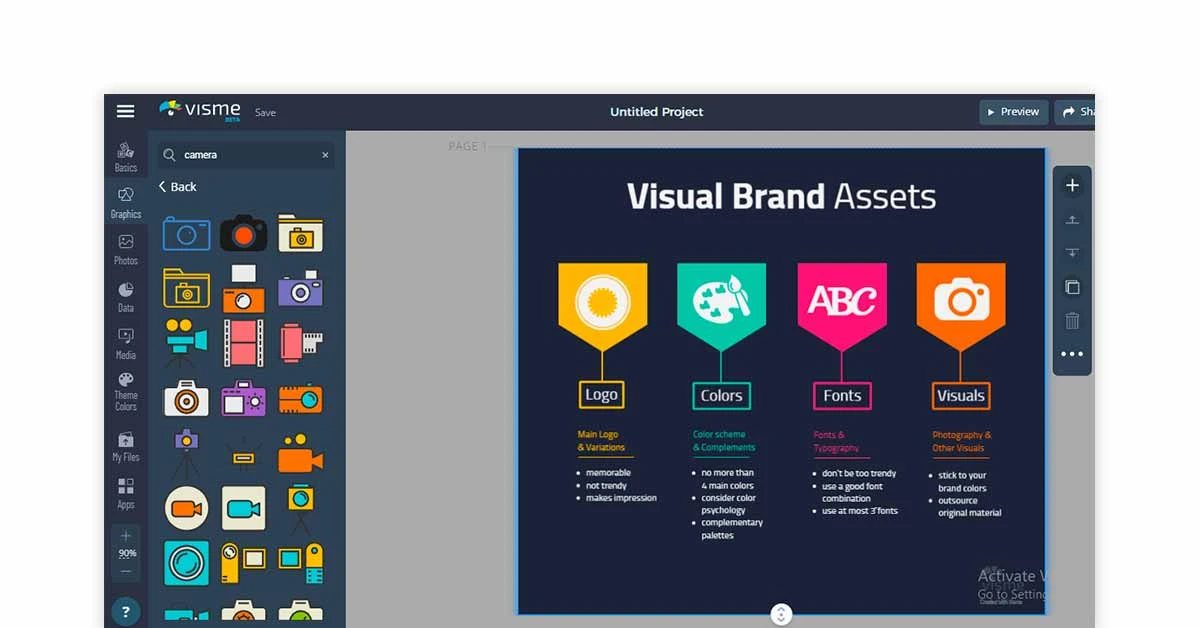The image size is (1200, 628).
Task: Open My Files panel
Action: point(125,444)
